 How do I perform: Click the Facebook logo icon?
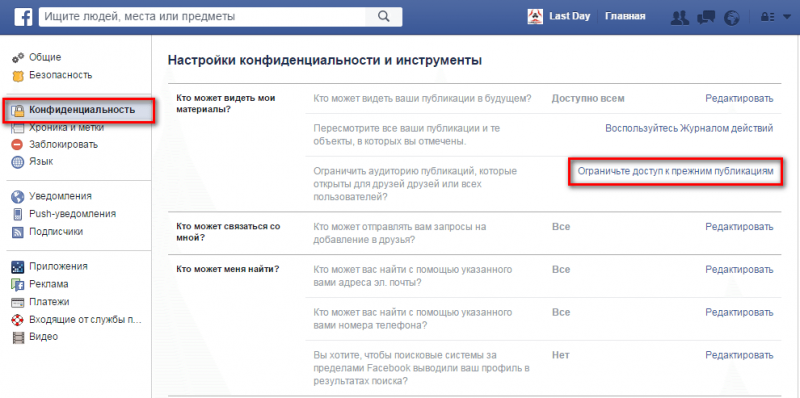coord(23,17)
